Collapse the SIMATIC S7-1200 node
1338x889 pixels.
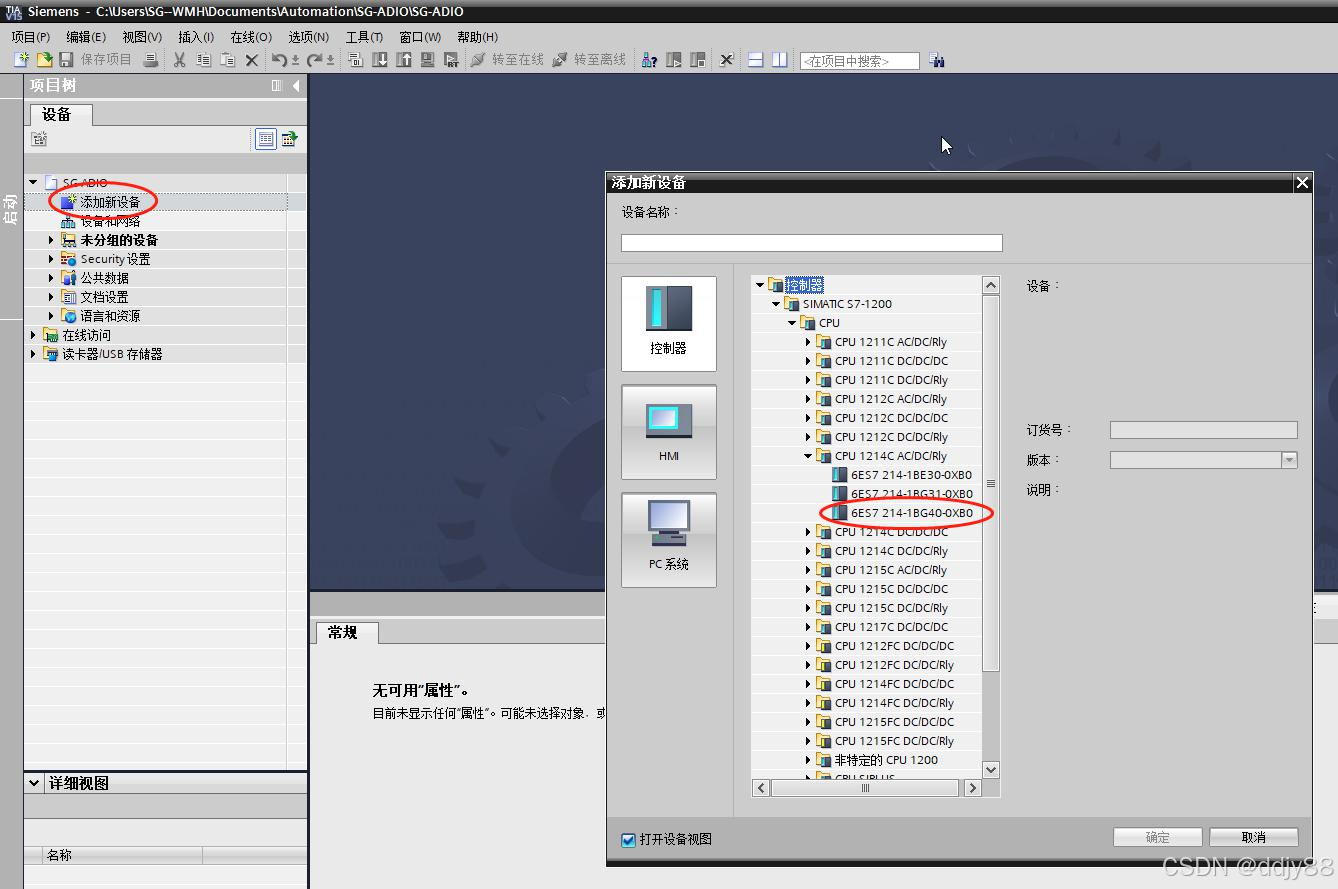tap(776, 304)
